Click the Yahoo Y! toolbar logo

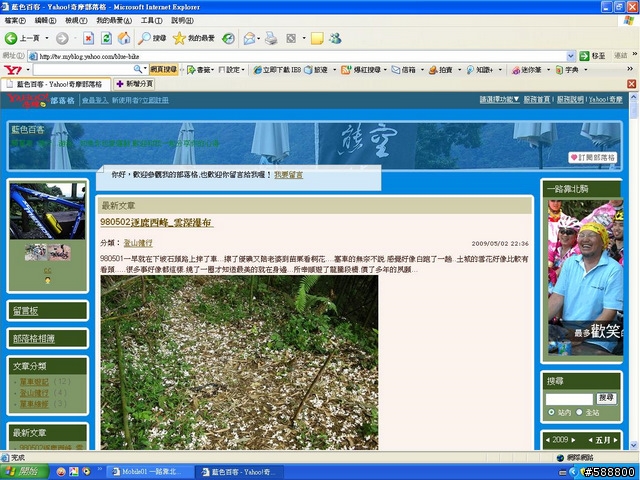pyautogui.click(x=12, y=70)
